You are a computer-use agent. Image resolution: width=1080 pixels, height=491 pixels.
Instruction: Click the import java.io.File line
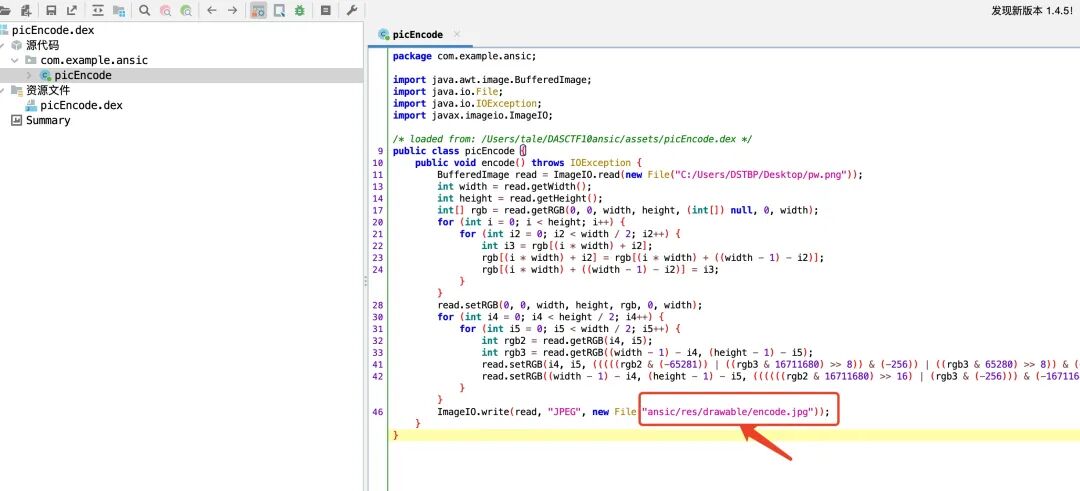(448, 92)
